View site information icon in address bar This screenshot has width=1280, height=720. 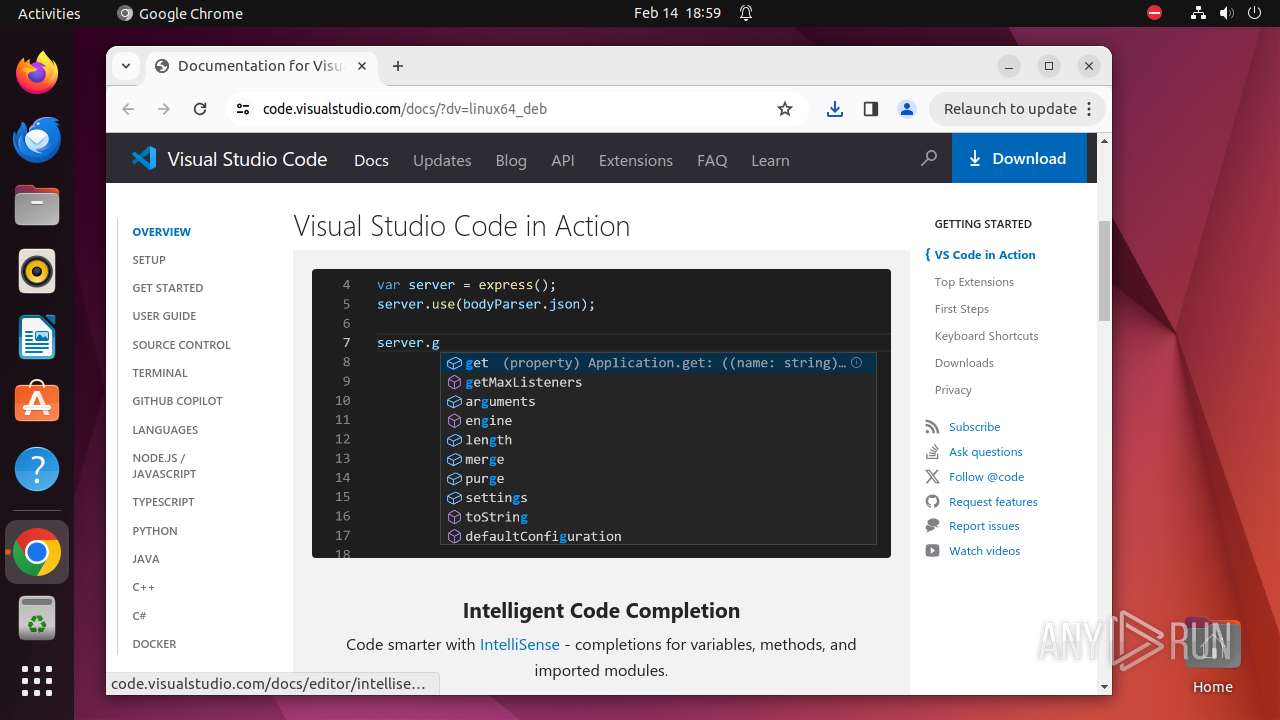coord(243,109)
